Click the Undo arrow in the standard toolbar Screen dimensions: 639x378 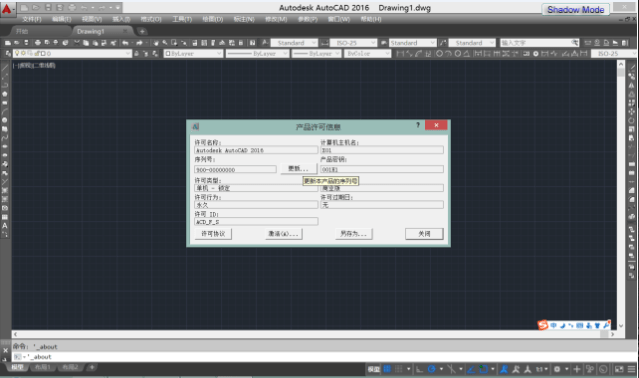coord(126,43)
